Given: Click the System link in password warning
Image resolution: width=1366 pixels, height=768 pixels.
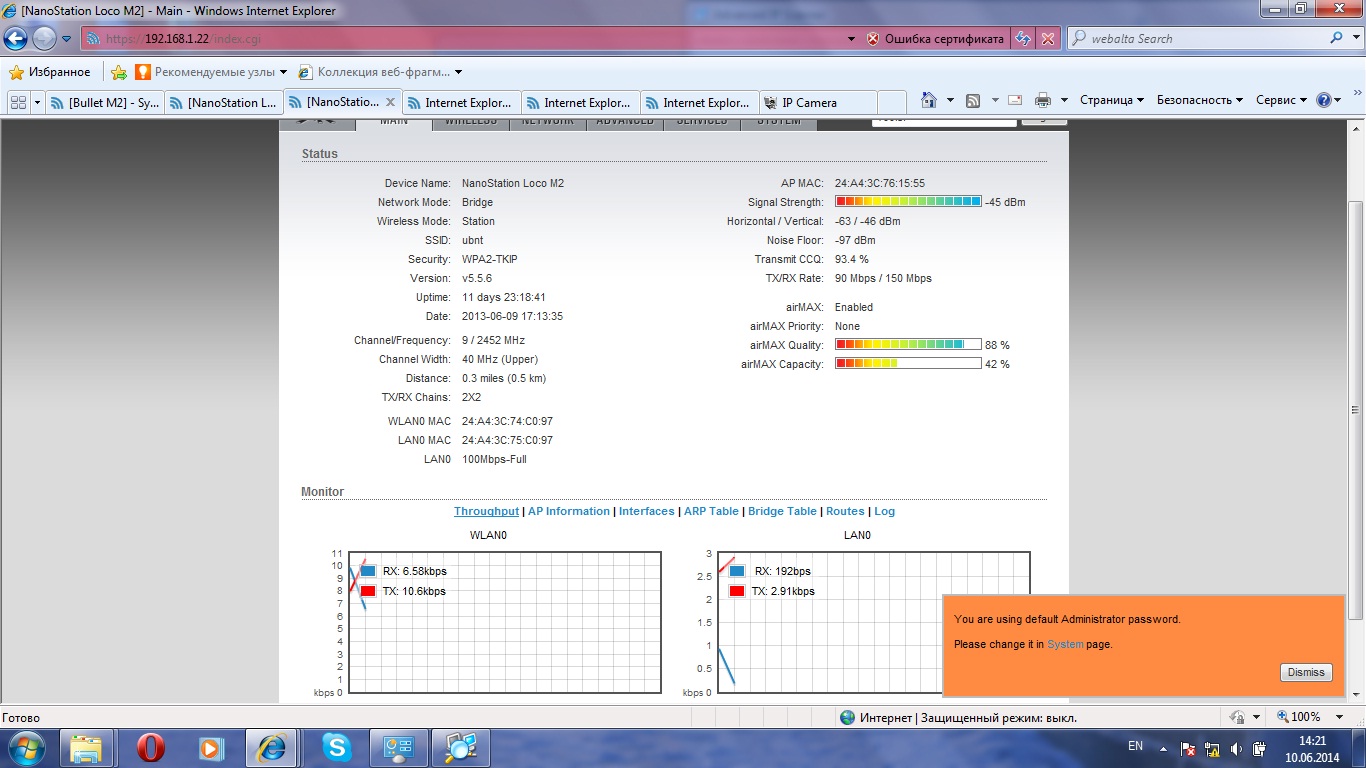Looking at the screenshot, I should pos(1065,644).
